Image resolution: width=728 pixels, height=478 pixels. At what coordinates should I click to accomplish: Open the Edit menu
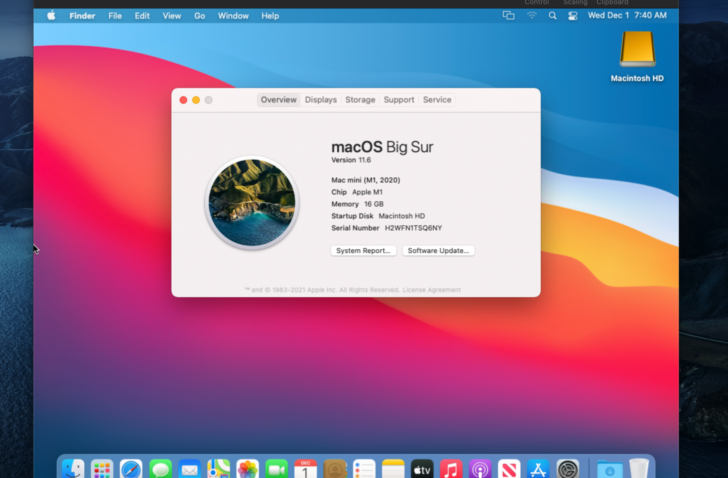click(x=142, y=16)
